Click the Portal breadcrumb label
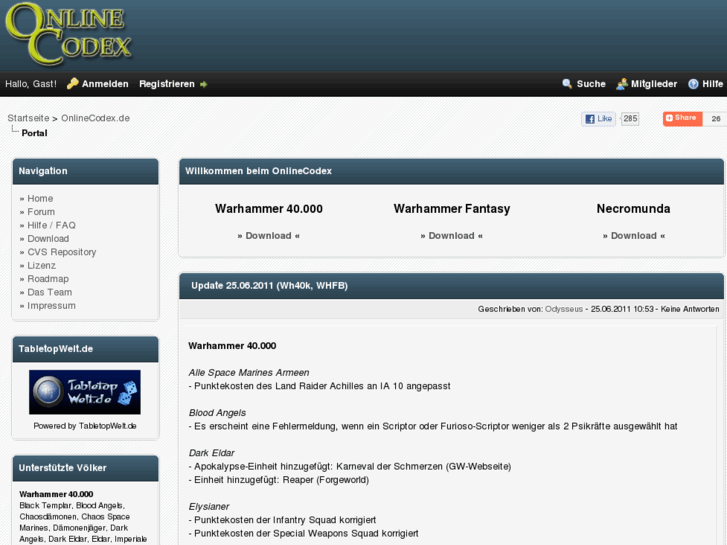The image size is (727, 545). point(34,133)
